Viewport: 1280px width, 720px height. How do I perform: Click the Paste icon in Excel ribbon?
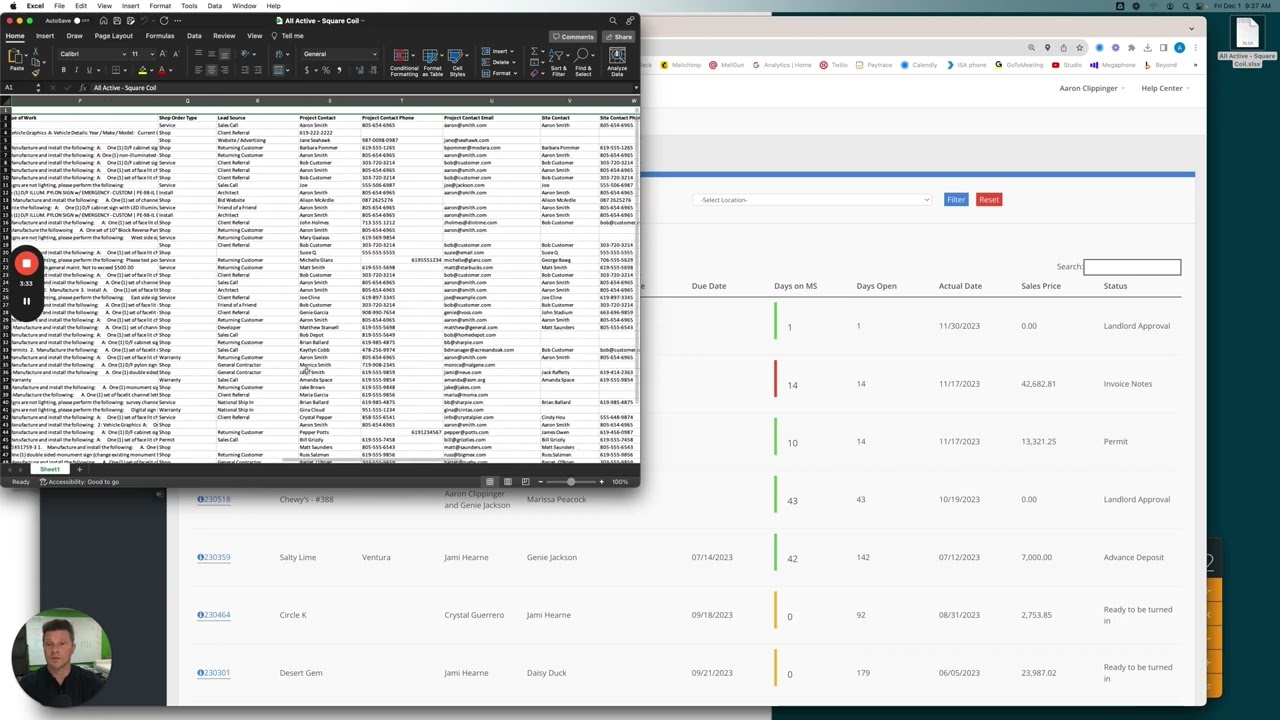pyautogui.click(x=17, y=58)
